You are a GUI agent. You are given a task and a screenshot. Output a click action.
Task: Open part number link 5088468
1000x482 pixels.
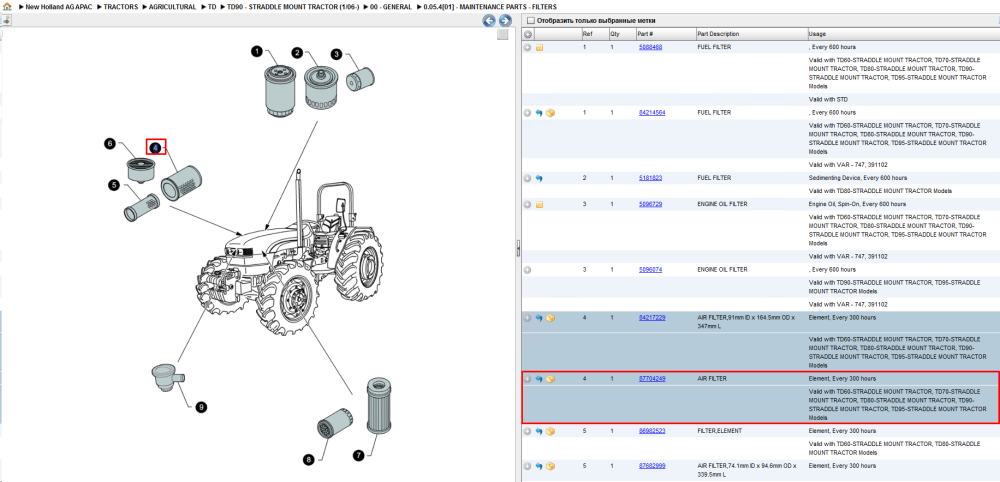[x=651, y=47]
